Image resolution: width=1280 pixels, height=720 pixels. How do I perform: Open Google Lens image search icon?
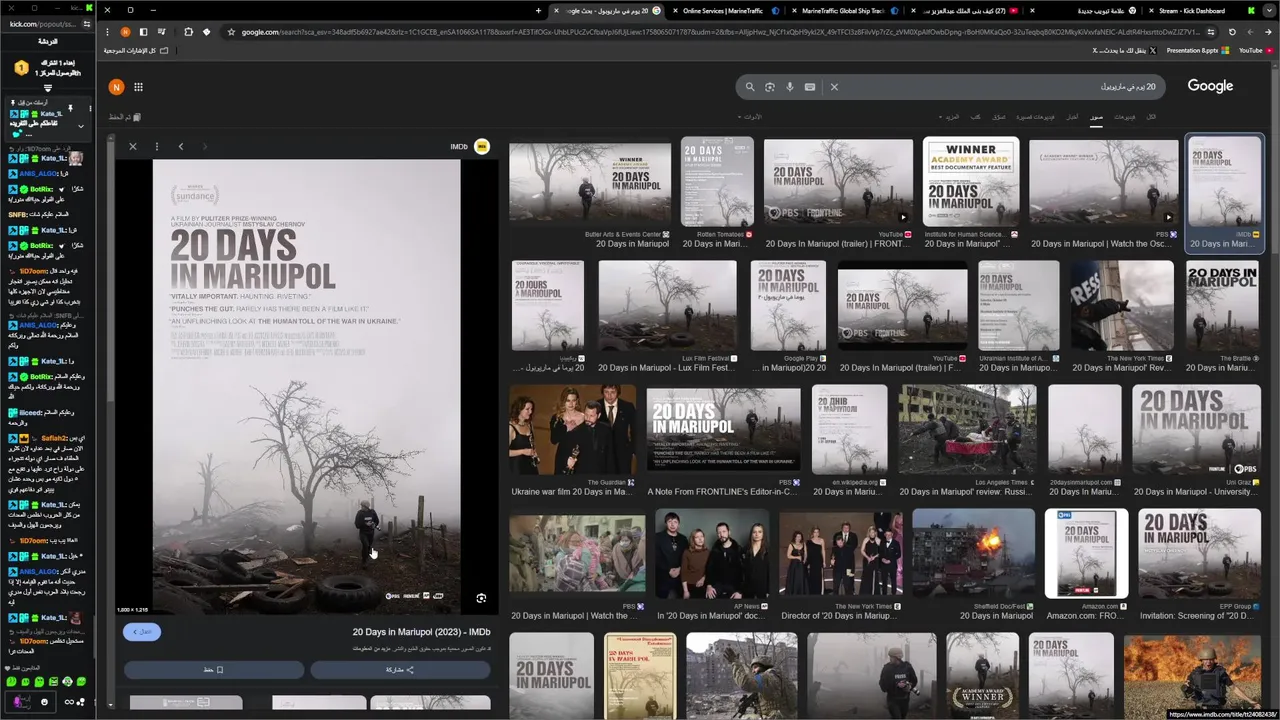770,87
